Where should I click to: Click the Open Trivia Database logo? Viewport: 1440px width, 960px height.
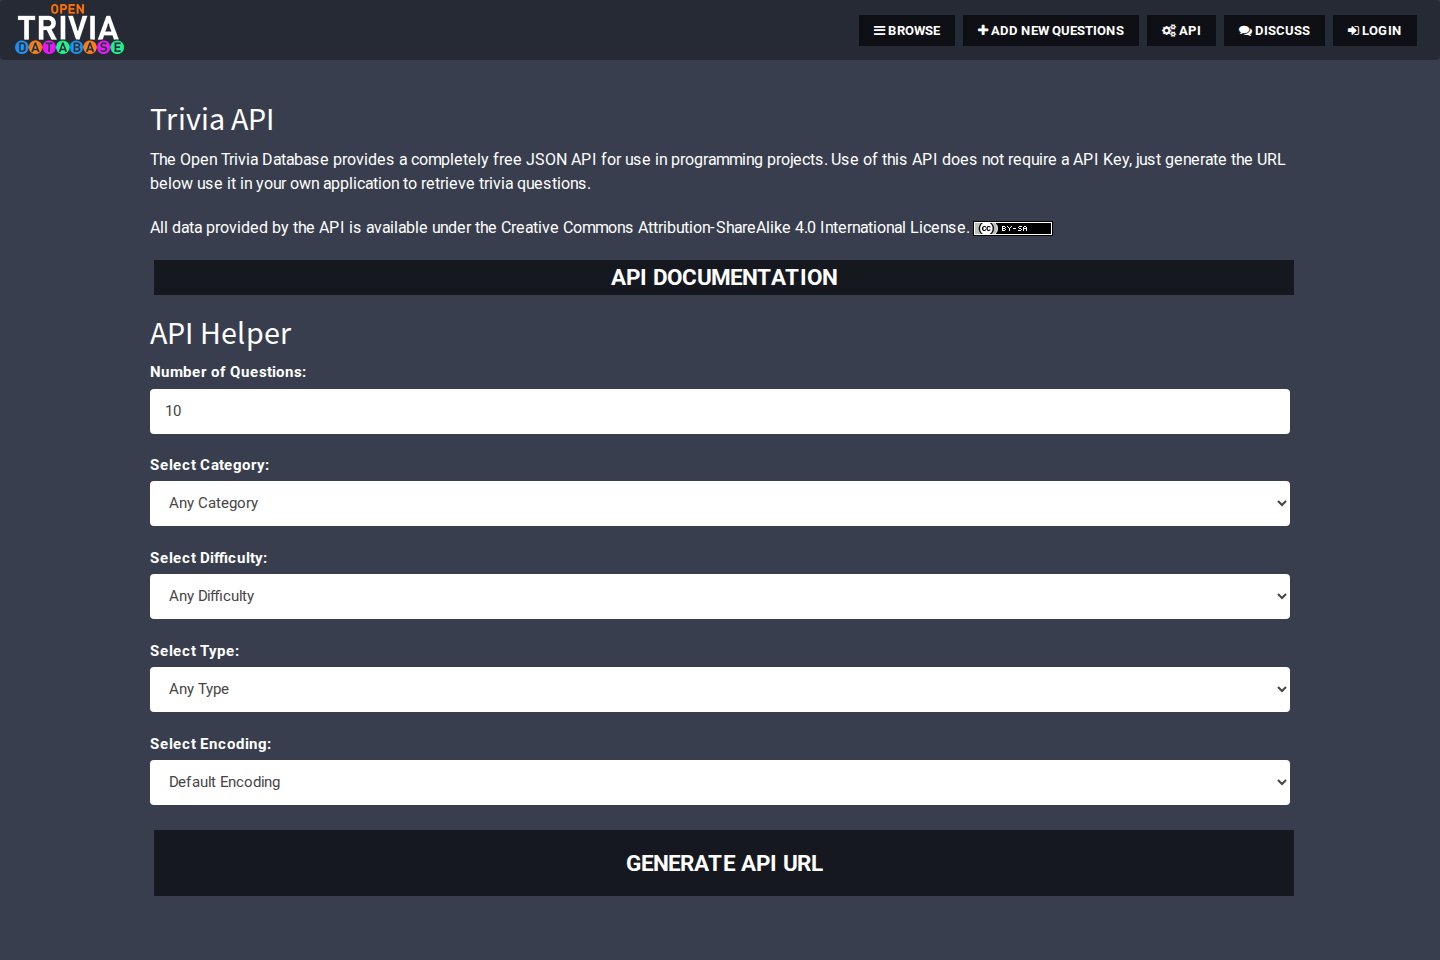tap(69, 30)
